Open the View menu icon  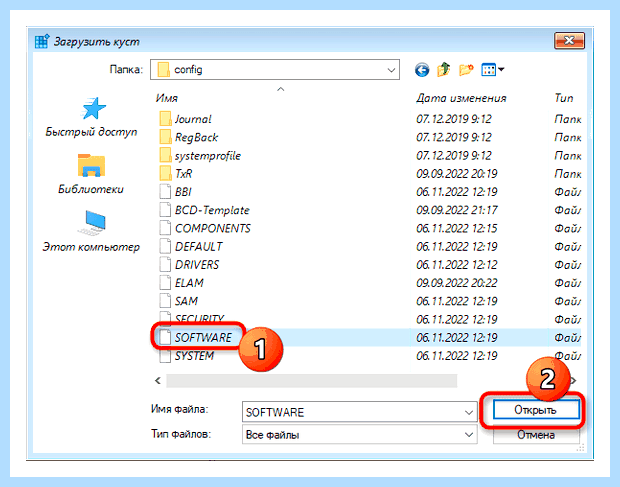coord(492,70)
